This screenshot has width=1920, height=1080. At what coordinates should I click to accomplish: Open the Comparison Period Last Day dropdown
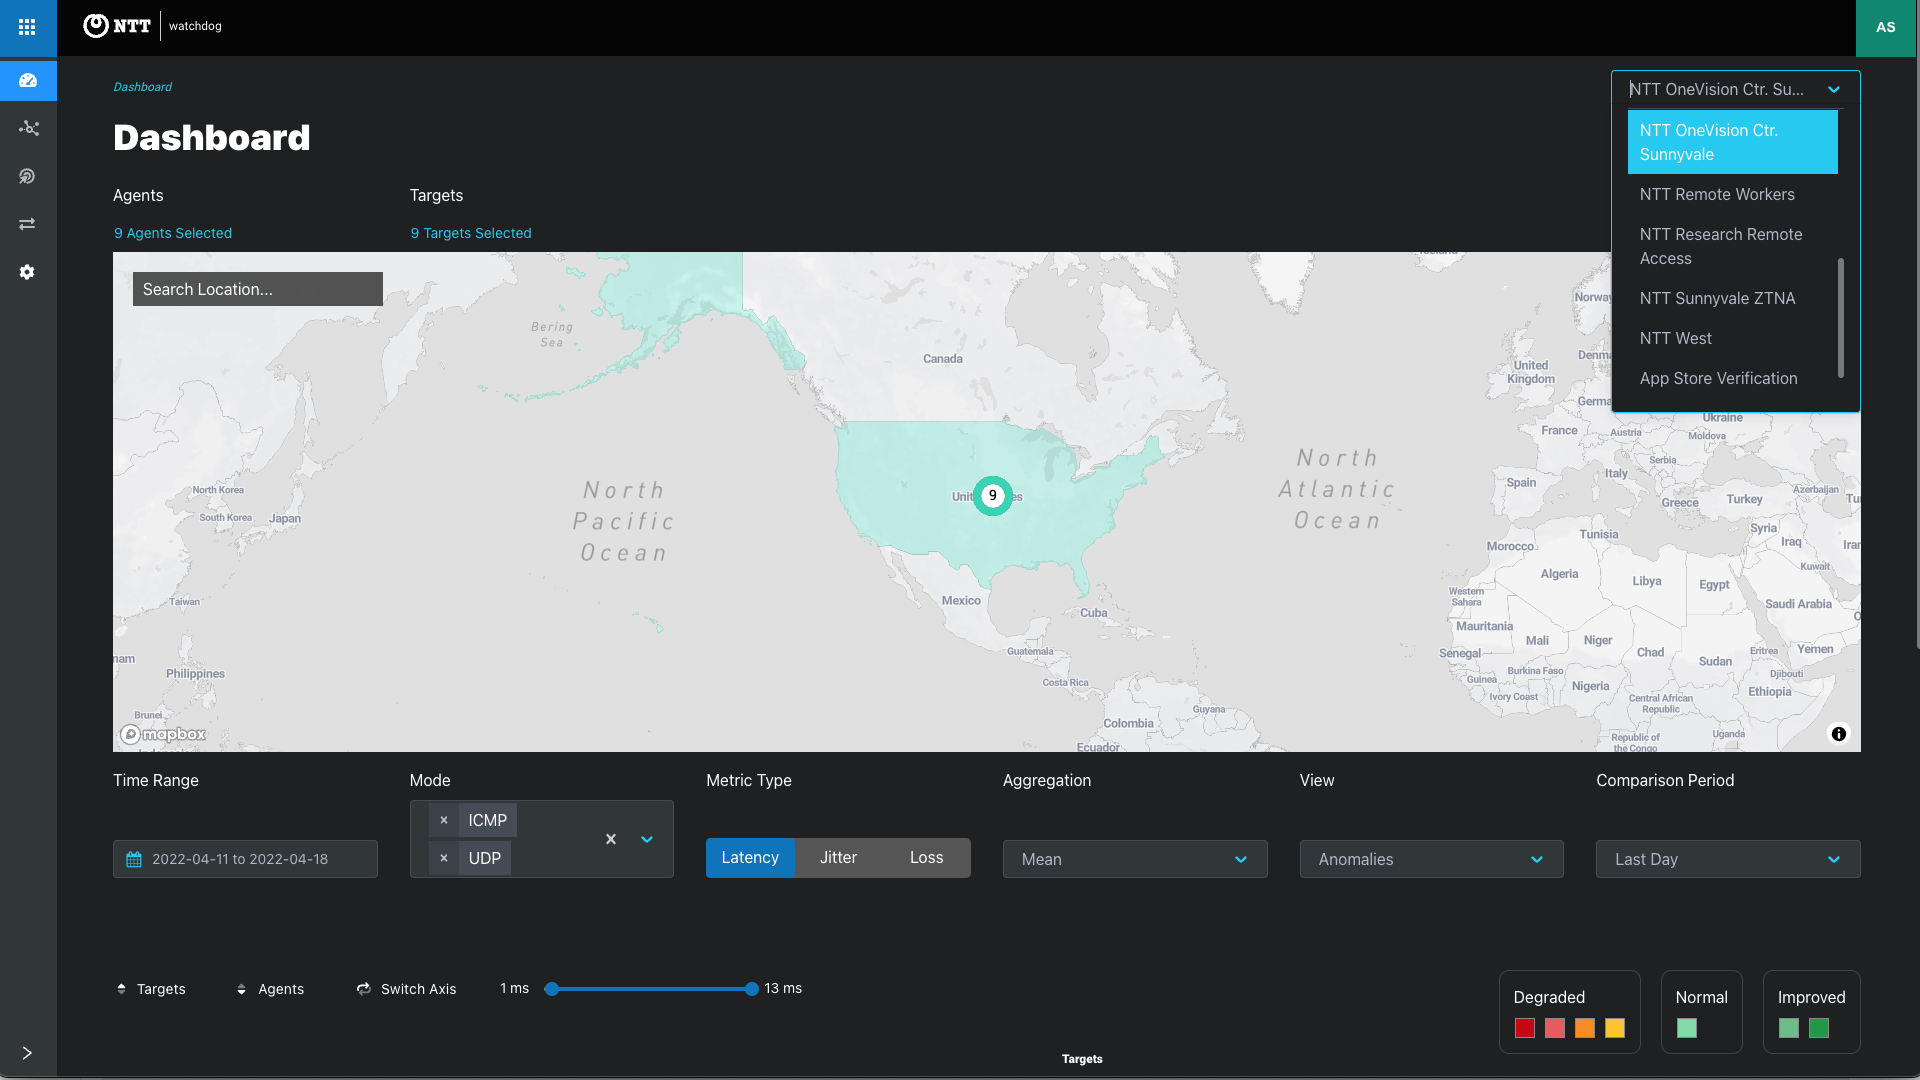pos(1728,859)
